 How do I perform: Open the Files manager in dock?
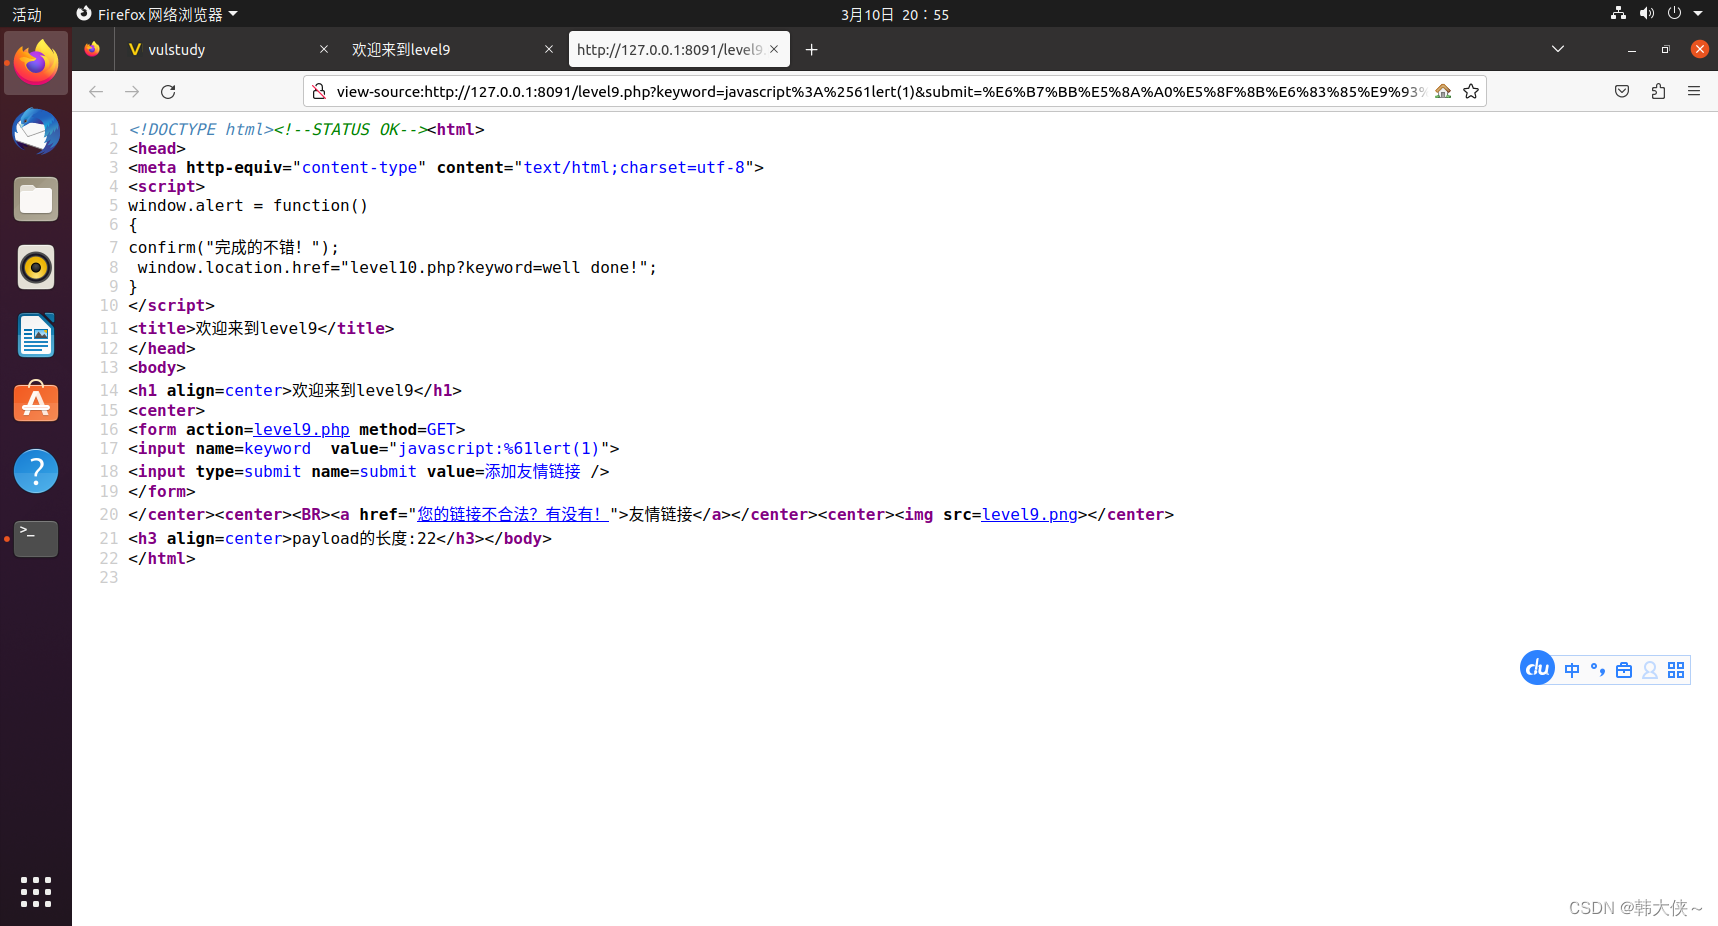pyautogui.click(x=36, y=199)
